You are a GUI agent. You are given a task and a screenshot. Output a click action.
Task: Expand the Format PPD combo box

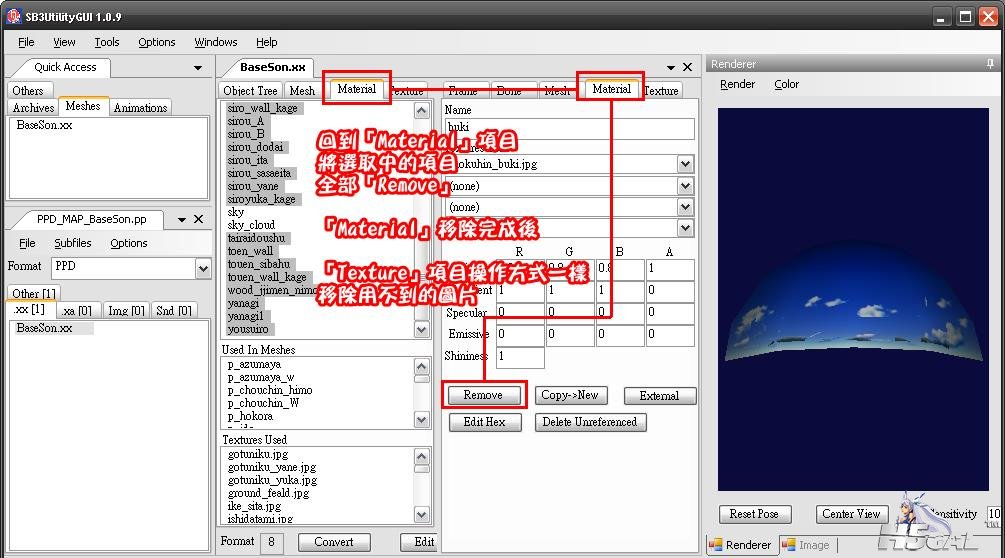203,268
